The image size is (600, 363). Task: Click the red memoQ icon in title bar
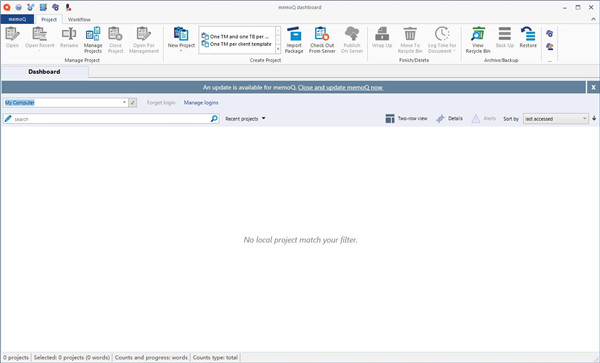(7, 7)
